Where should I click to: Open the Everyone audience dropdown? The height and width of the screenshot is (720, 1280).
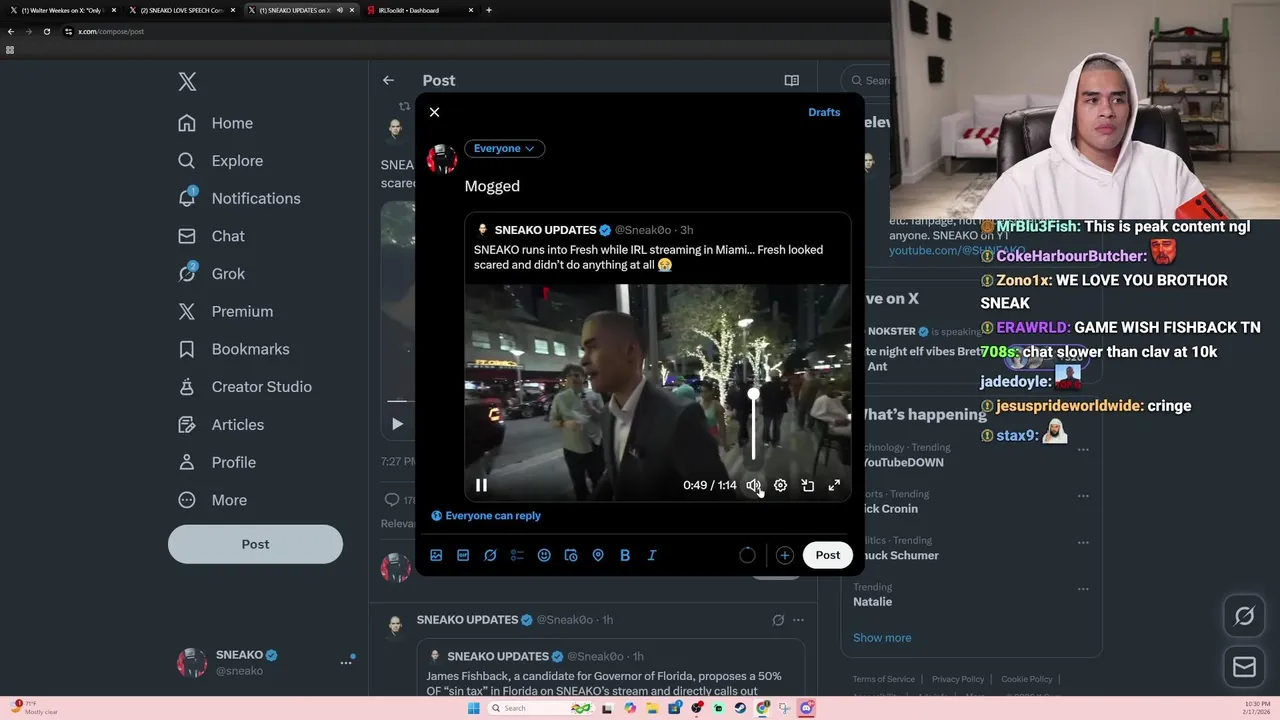(x=504, y=148)
